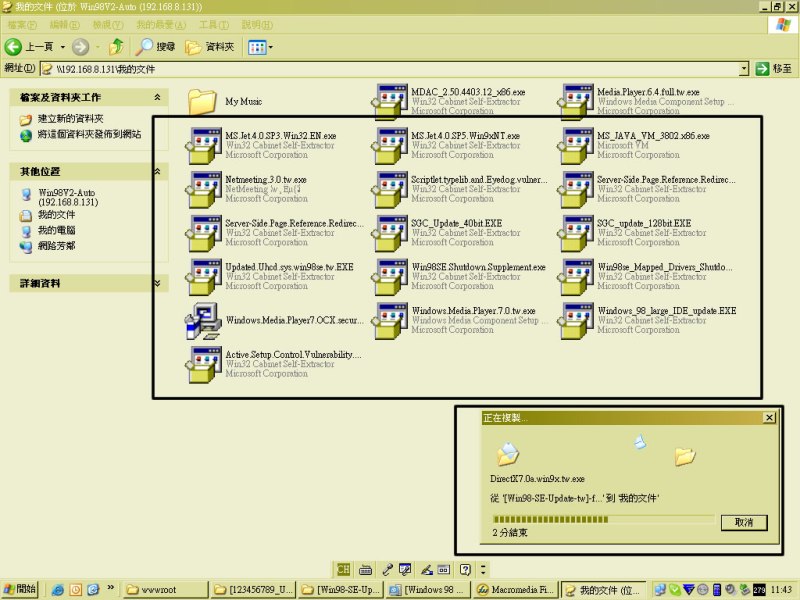Launch Internet Explorer from quick launch
This screenshot has height=600, width=800.
tap(58, 590)
